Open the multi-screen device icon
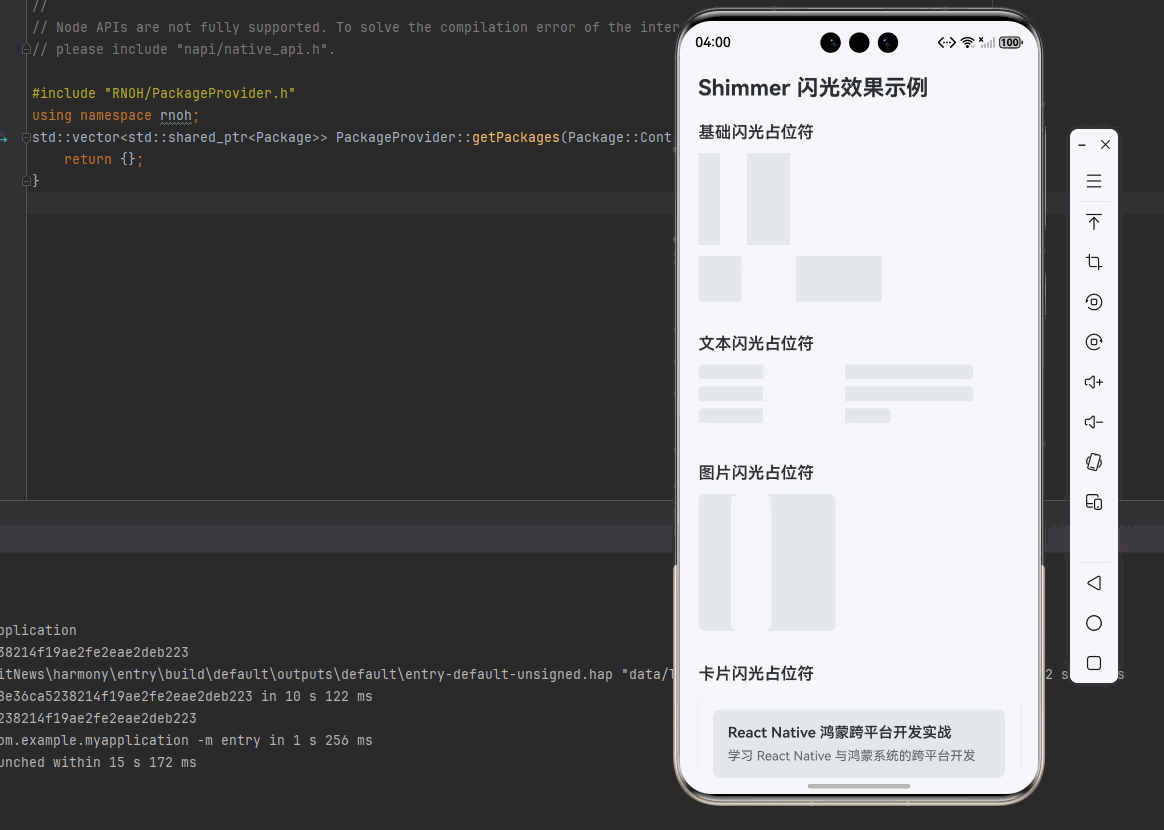 coord(1093,502)
